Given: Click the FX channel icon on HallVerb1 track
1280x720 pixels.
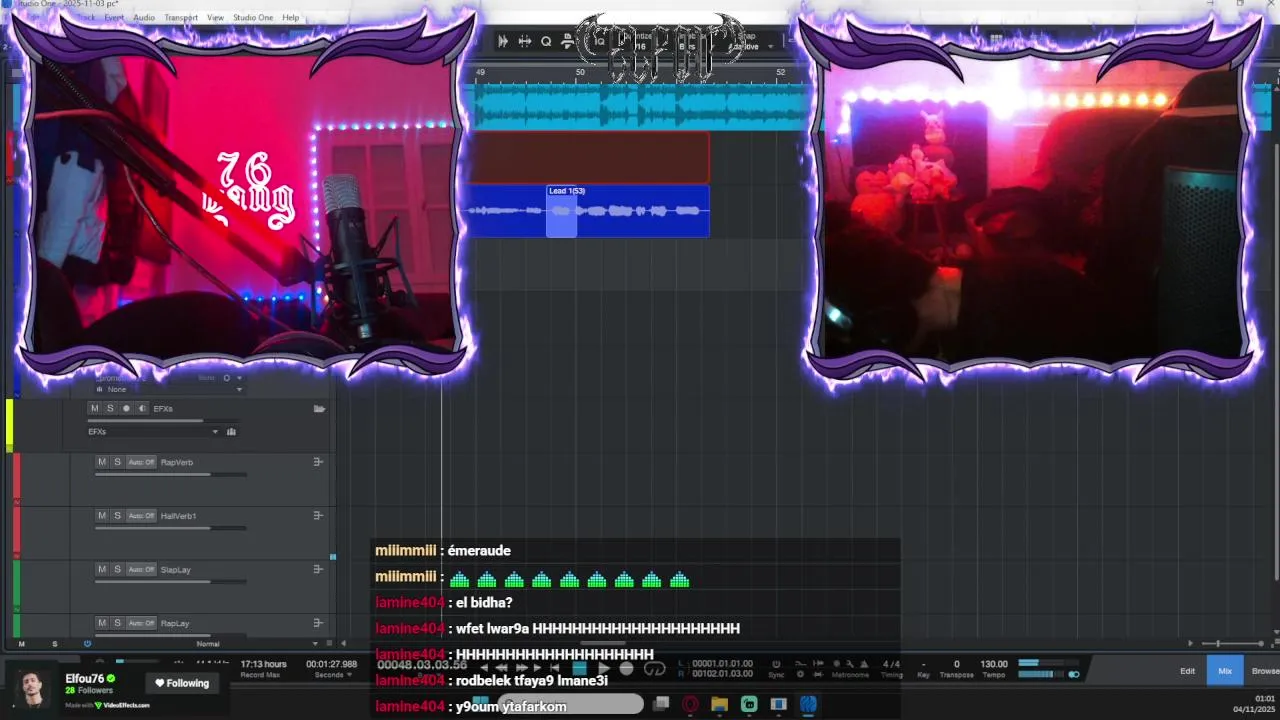Looking at the screenshot, I should click(x=318, y=516).
